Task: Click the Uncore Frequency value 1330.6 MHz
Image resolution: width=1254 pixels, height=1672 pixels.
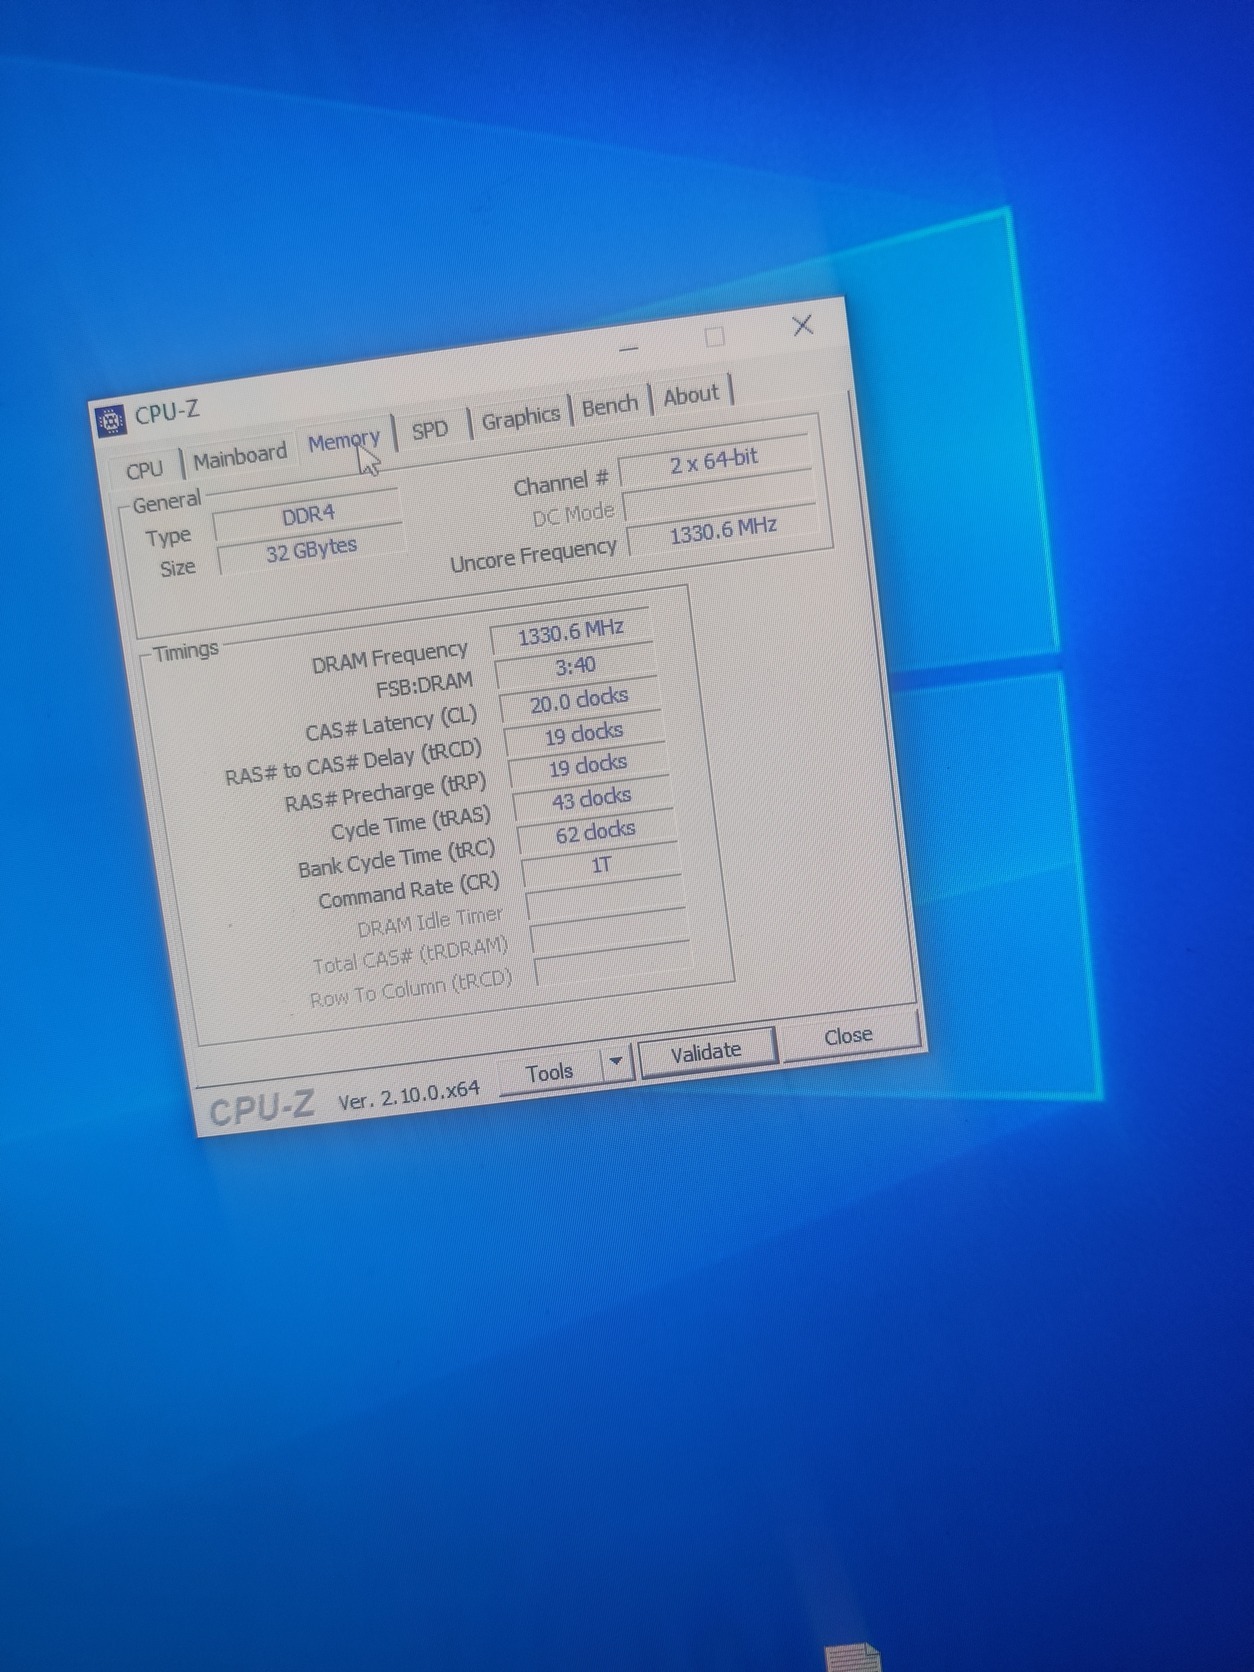Action: tap(723, 530)
